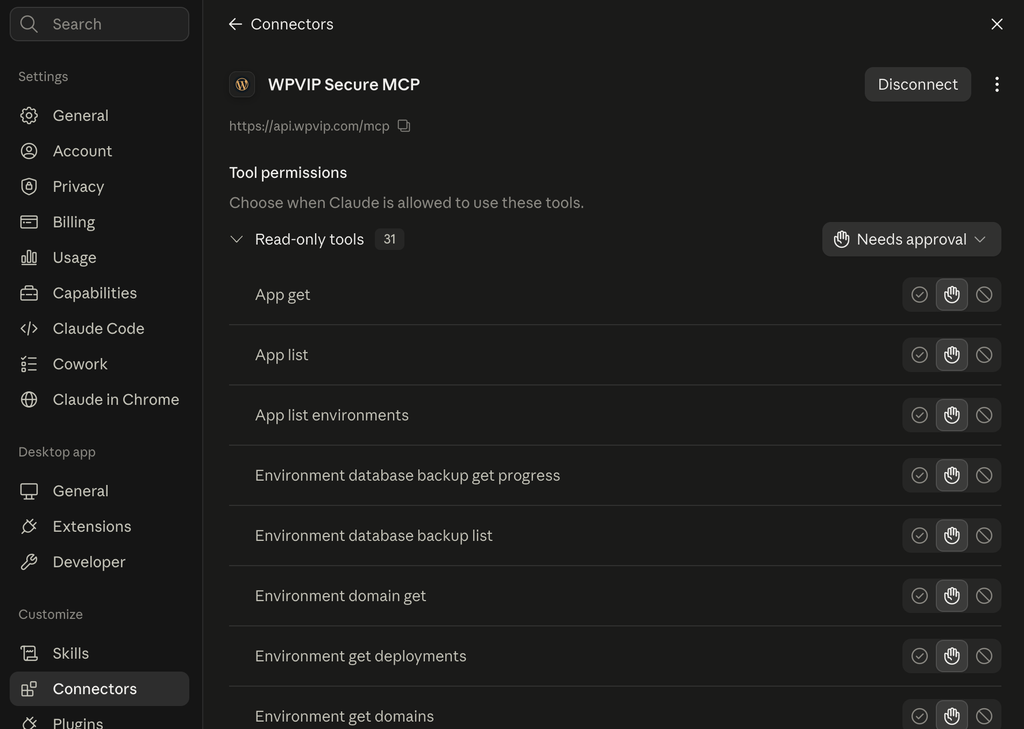The image size is (1024, 729).
Task: Block Environment database backup list
Action: (x=984, y=536)
